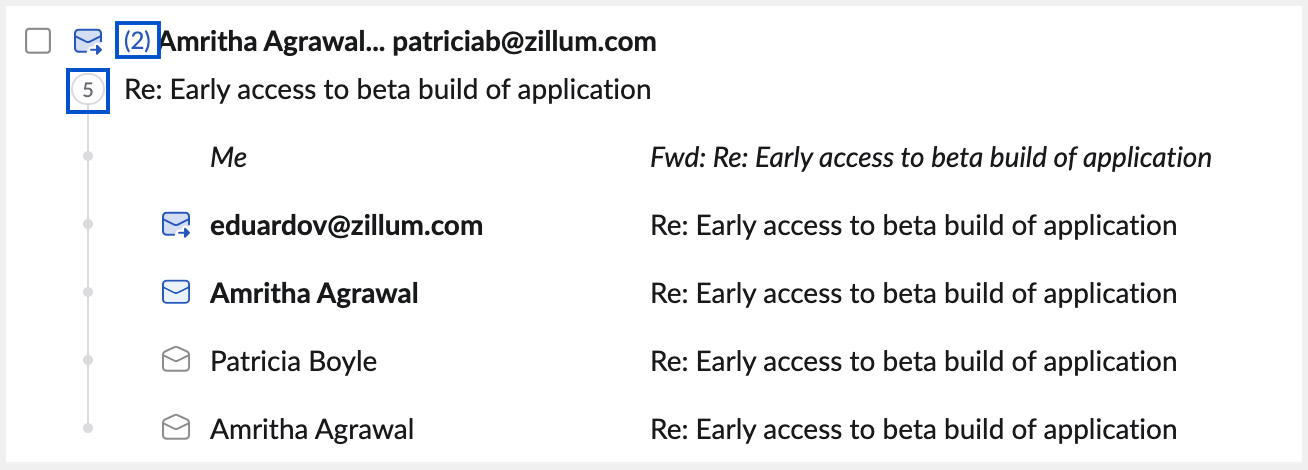Open the unread Amritha Agrawal message
Viewport: 1308px width, 470px height.
[x=314, y=293]
